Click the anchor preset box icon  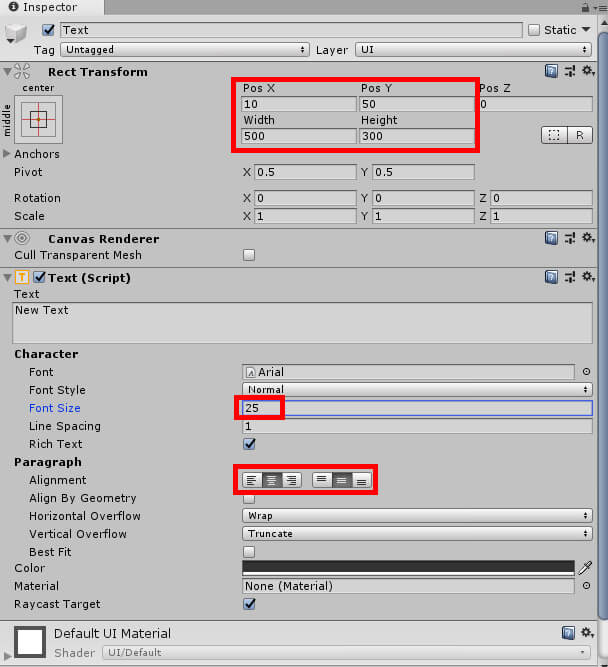[38, 120]
